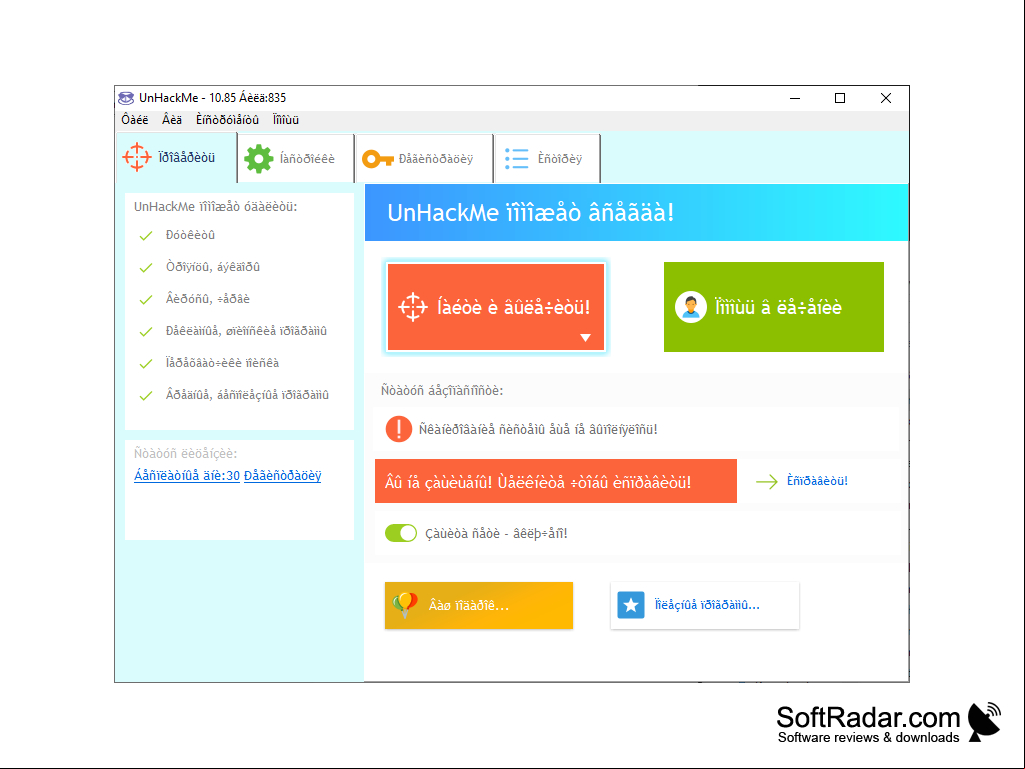This screenshot has height=769, width=1025.
Task: Click the "Ïåðåõâàò÷èêè ïîèñêà" list item
Action: pos(222,363)
